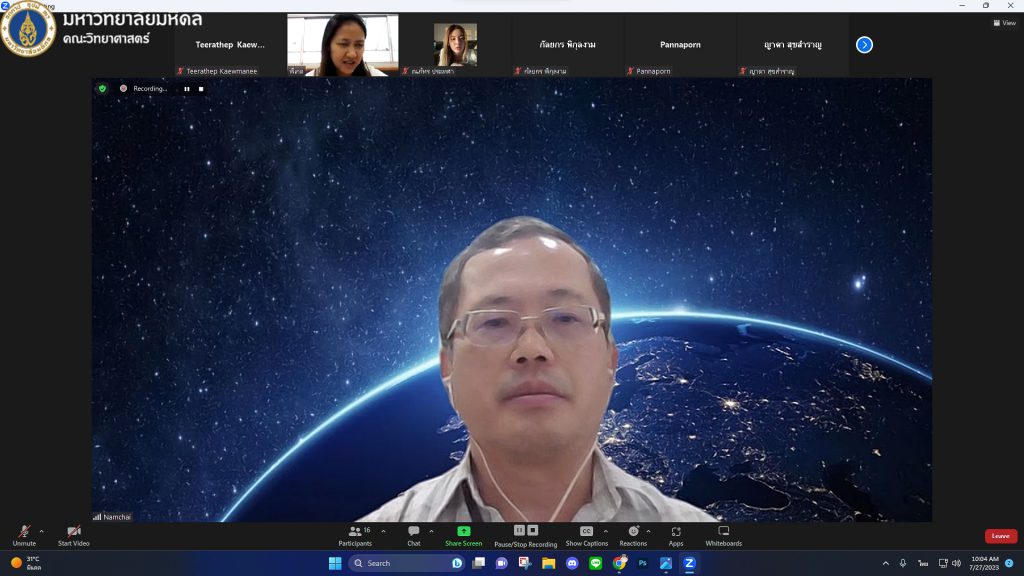Expand Show Captions options arrow
This screenshot has height=576, width=1024.
605,531
